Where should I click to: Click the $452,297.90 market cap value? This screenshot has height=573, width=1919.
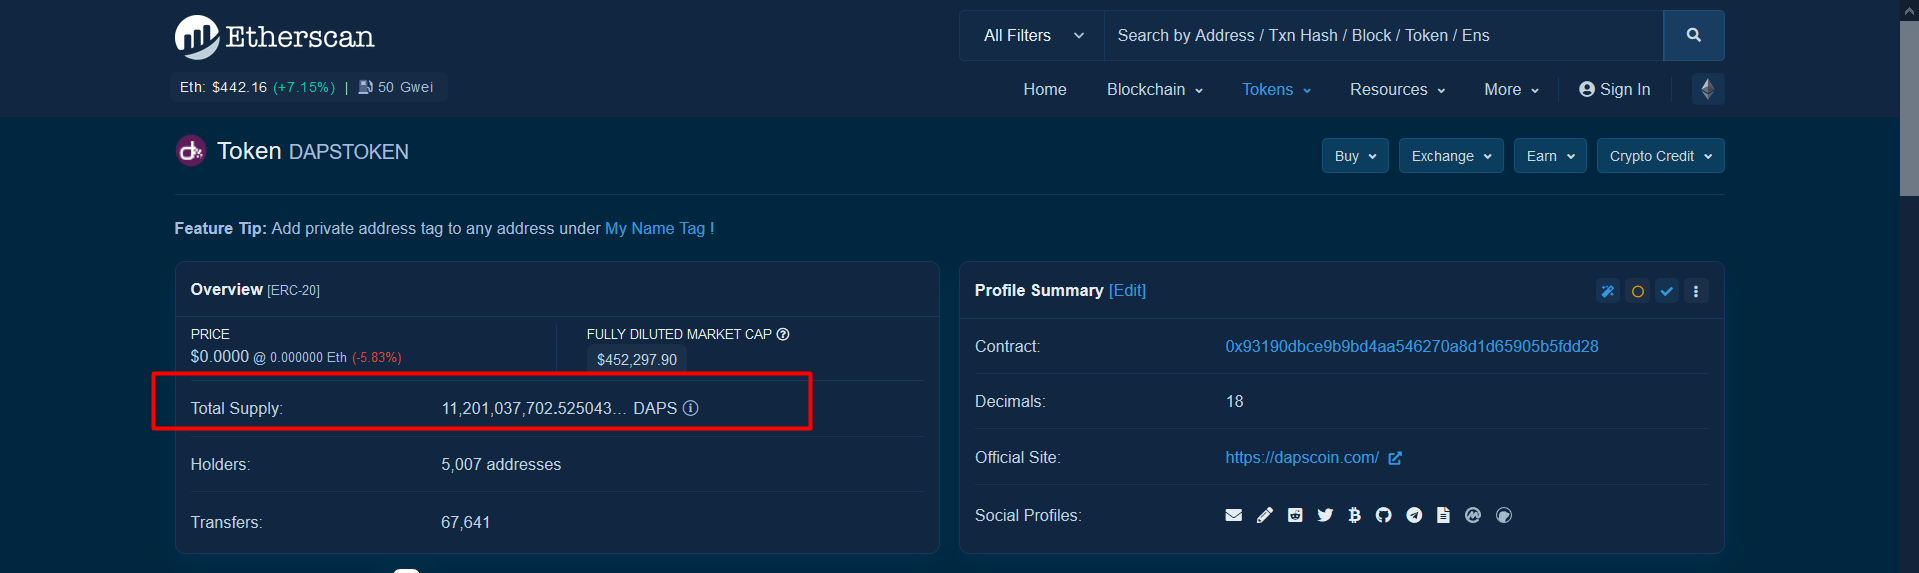tap(637, 360)
